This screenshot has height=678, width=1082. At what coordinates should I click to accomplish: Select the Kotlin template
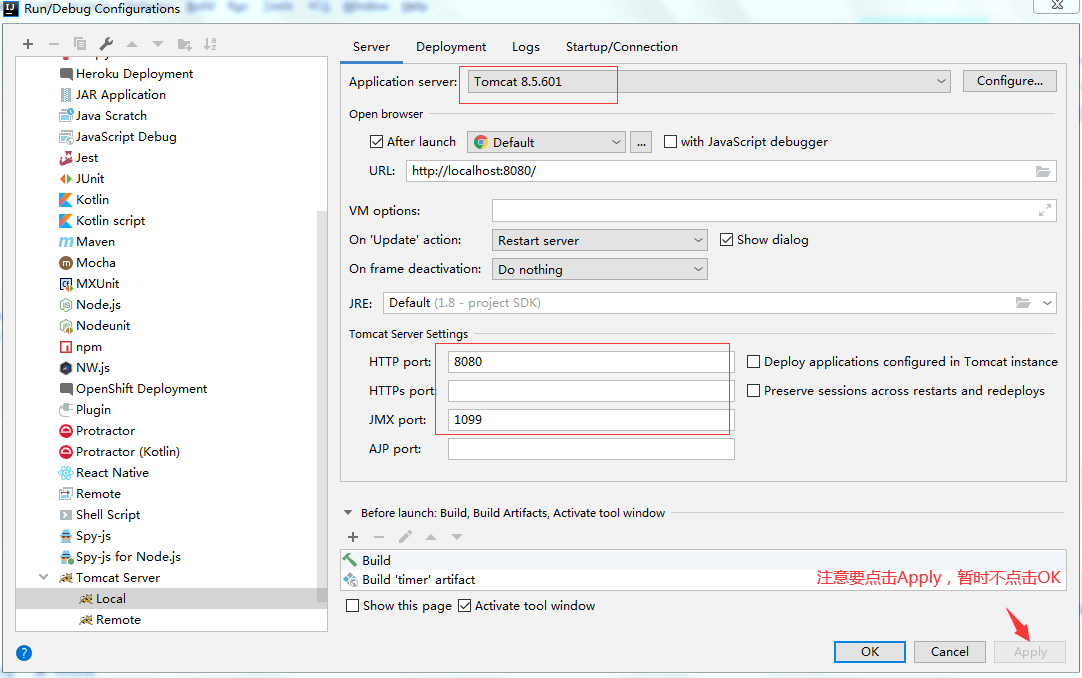click(84, 200)
